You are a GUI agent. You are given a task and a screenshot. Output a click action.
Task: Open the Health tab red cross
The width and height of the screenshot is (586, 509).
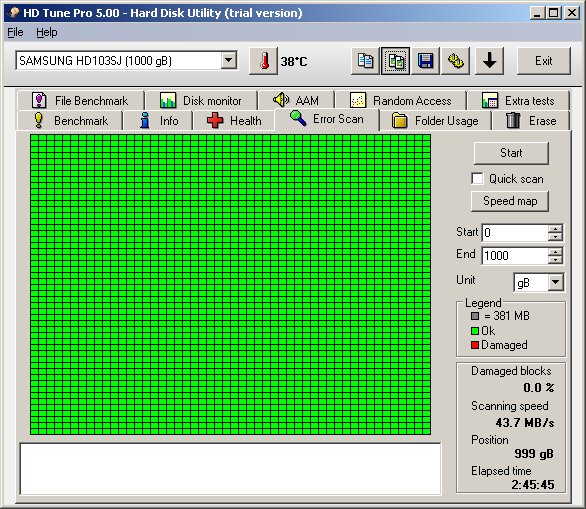(x=215, y=121)
